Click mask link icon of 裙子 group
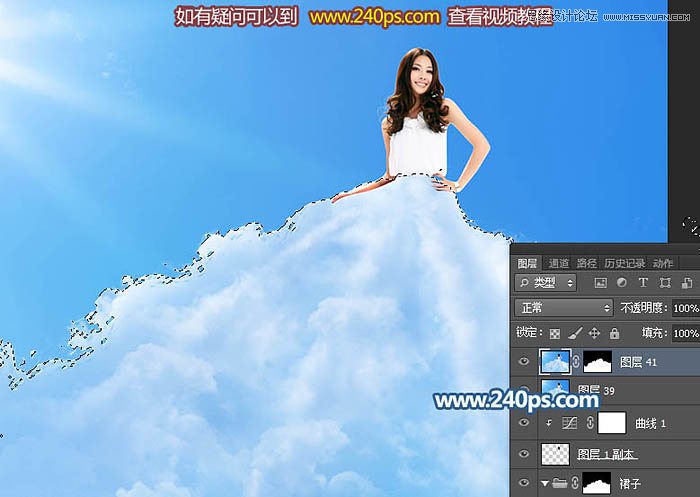Viewport: 700px width, 497px height. tap(575, 483)
